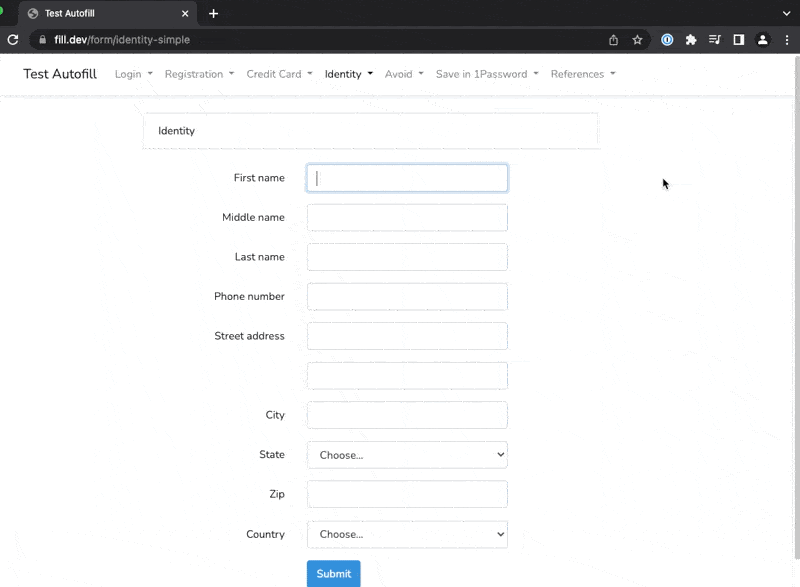
Task: Bookmark this page with the star icon
Action: point(637,40)
